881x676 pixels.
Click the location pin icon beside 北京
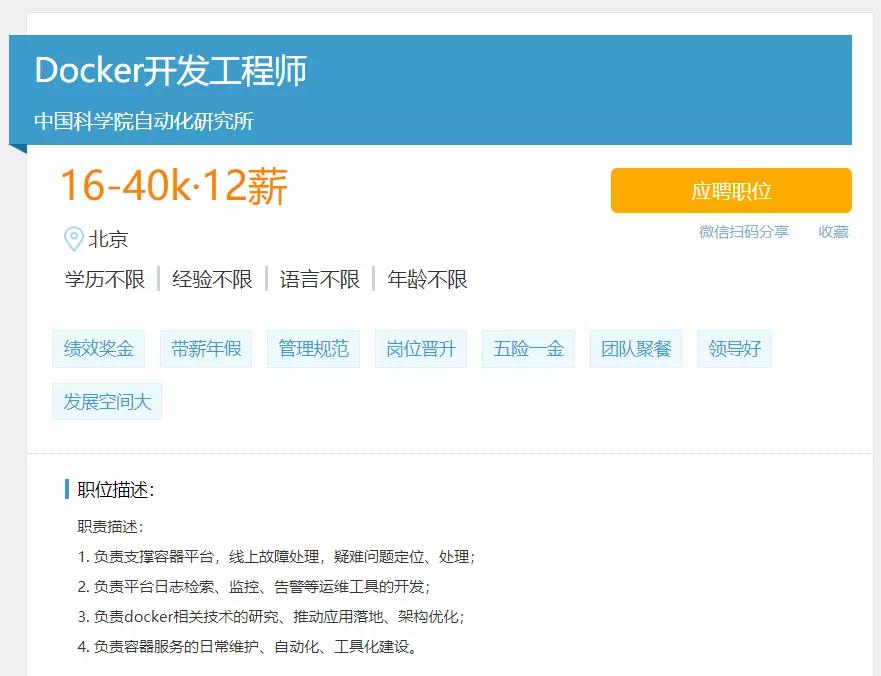tap(73, 239)
